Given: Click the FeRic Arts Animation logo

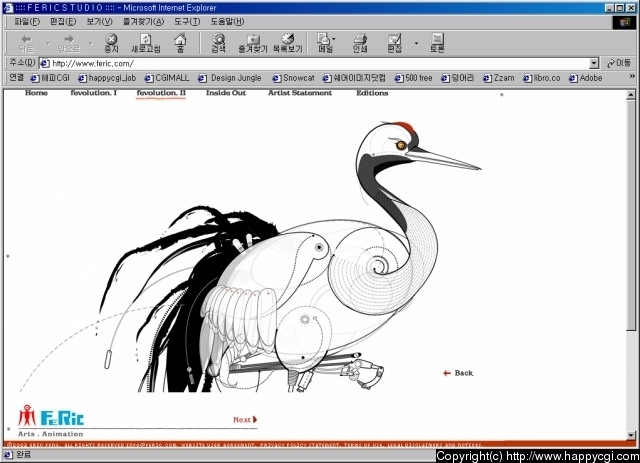Looking at the screenshot, I should 51,421.
